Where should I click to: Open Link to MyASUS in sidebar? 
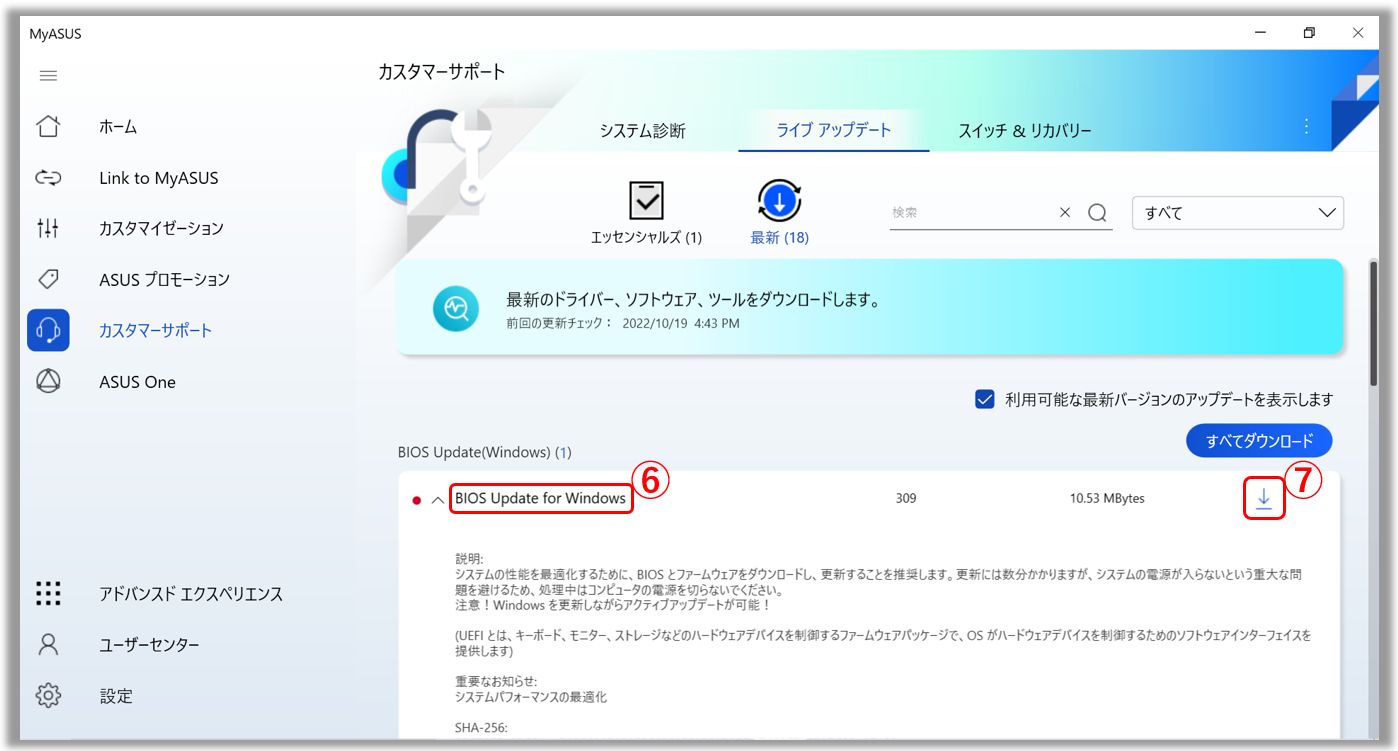point(158,178)
